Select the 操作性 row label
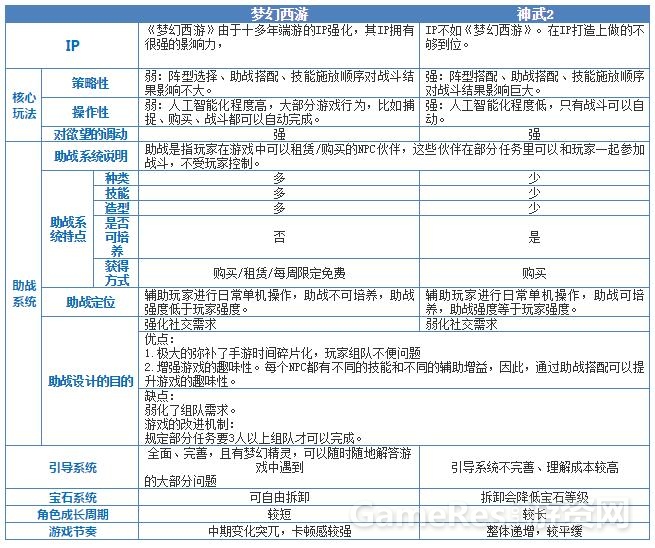Viewport: 655px width, 548px height. (x=90, y=112)
